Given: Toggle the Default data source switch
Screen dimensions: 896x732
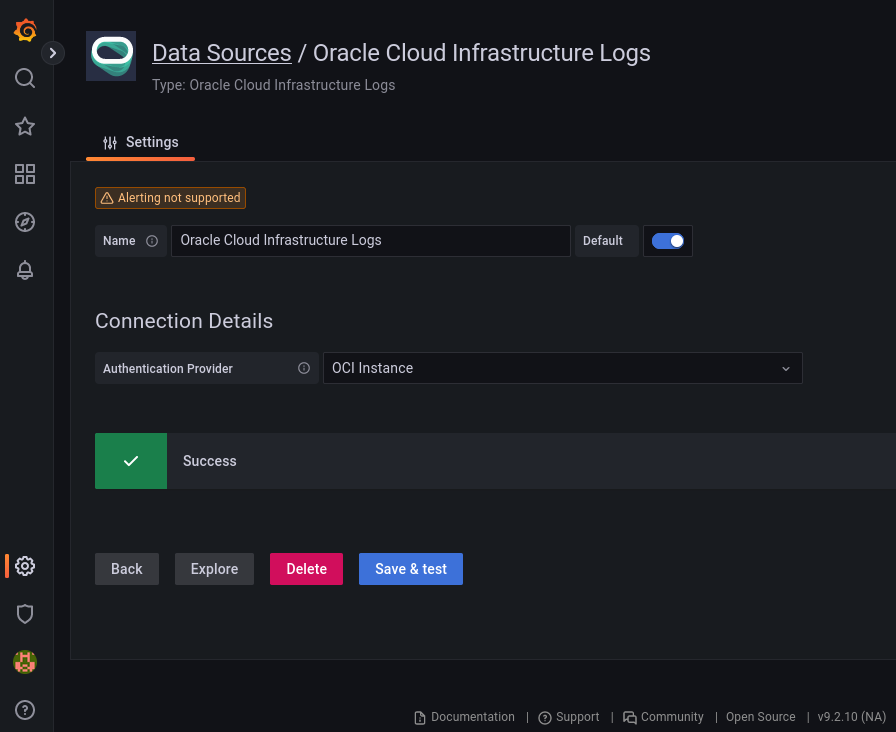Looking at the screenshot, I should click(667, 241).
